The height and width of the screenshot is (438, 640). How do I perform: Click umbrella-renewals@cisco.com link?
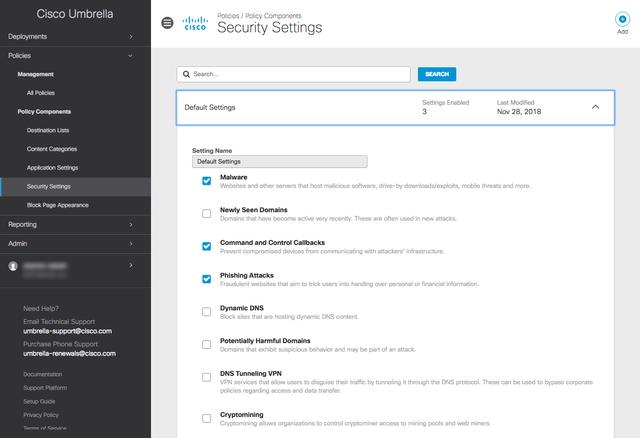[x=69, y=354]
